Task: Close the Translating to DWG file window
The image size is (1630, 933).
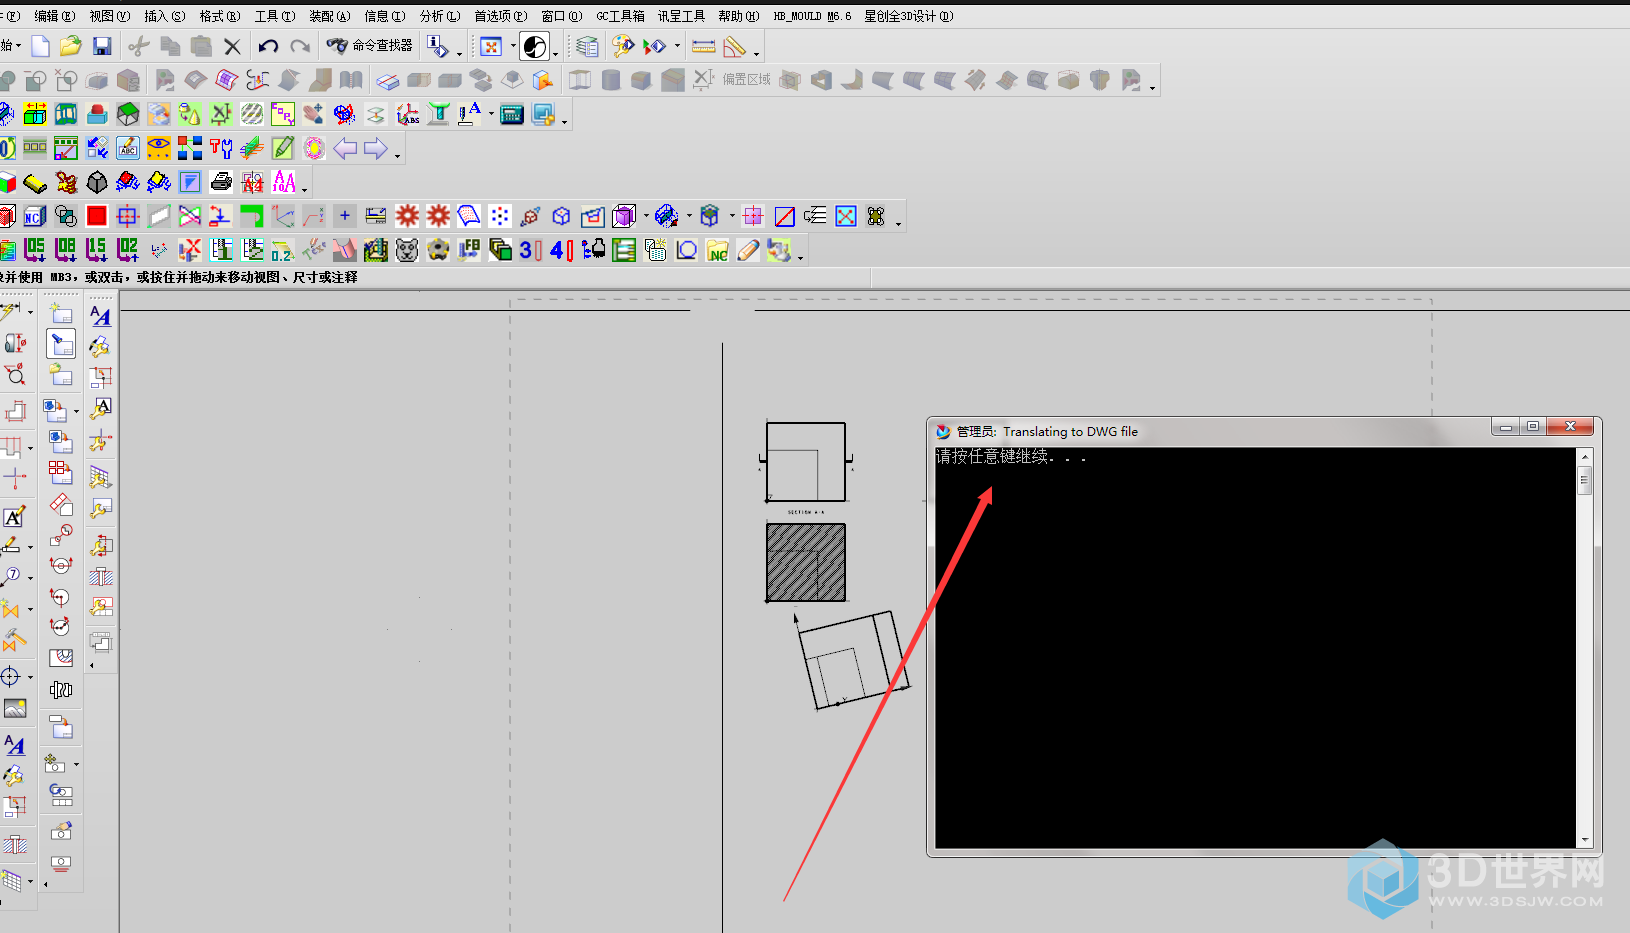Action: [1570, 427]
